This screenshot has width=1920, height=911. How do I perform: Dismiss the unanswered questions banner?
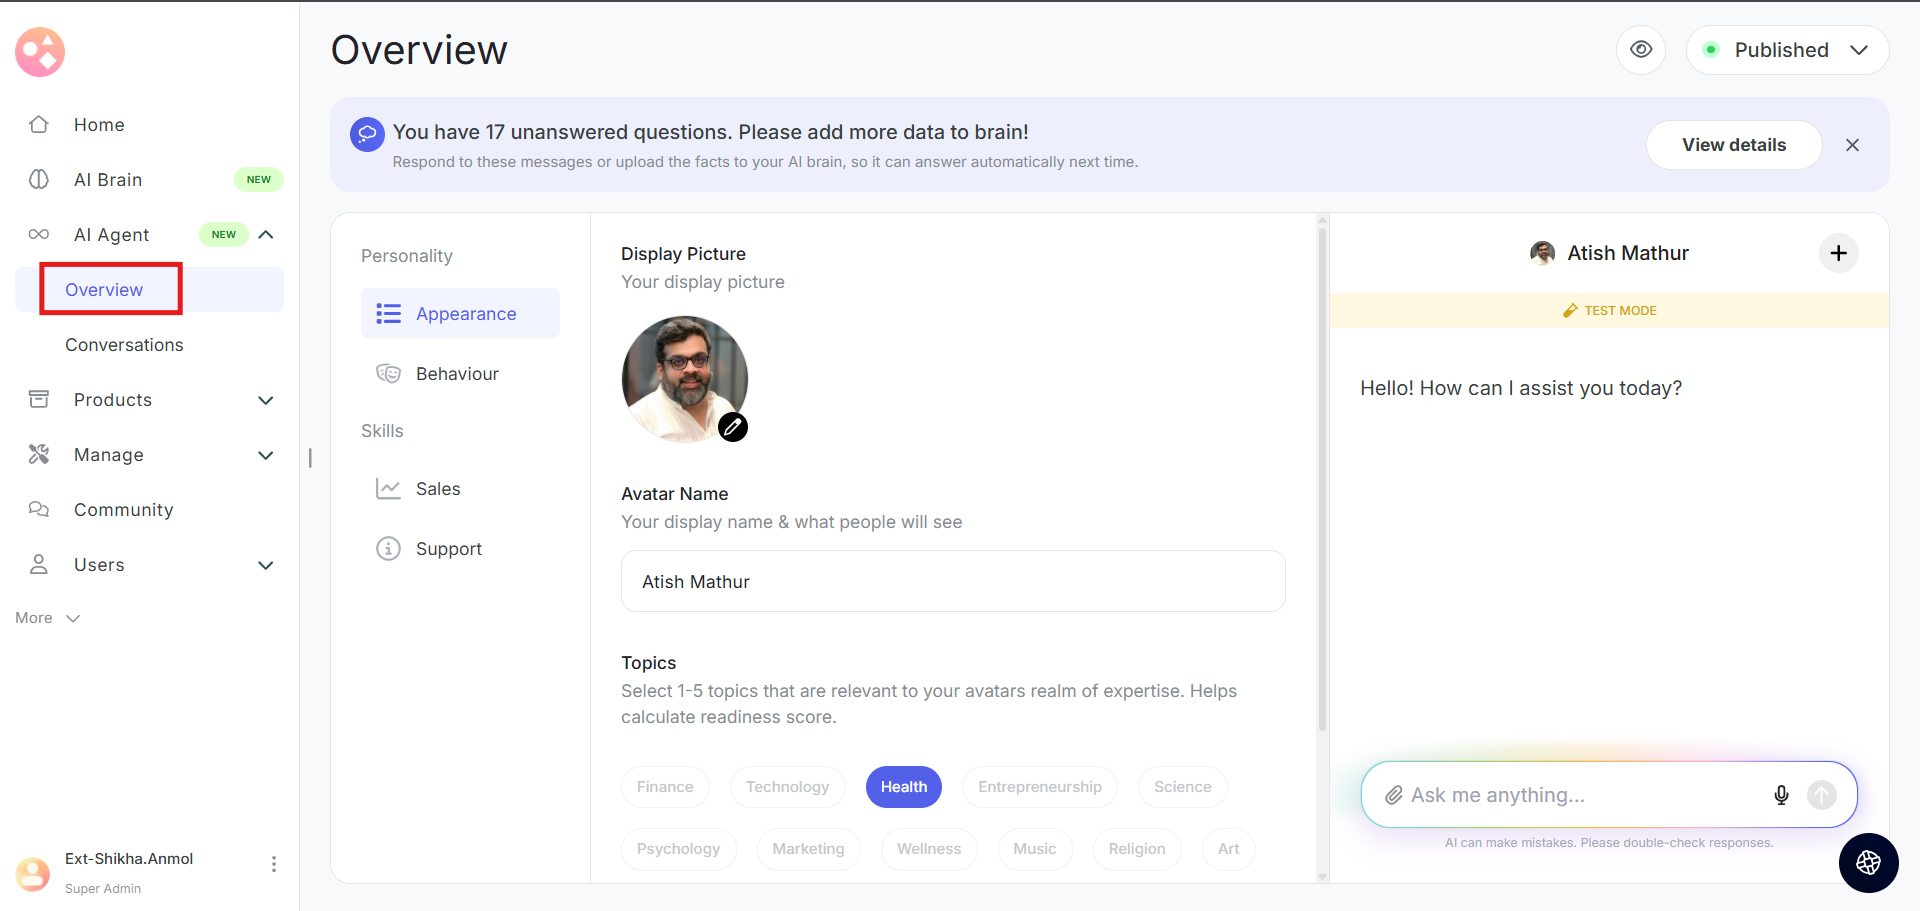click(1852, 145)
